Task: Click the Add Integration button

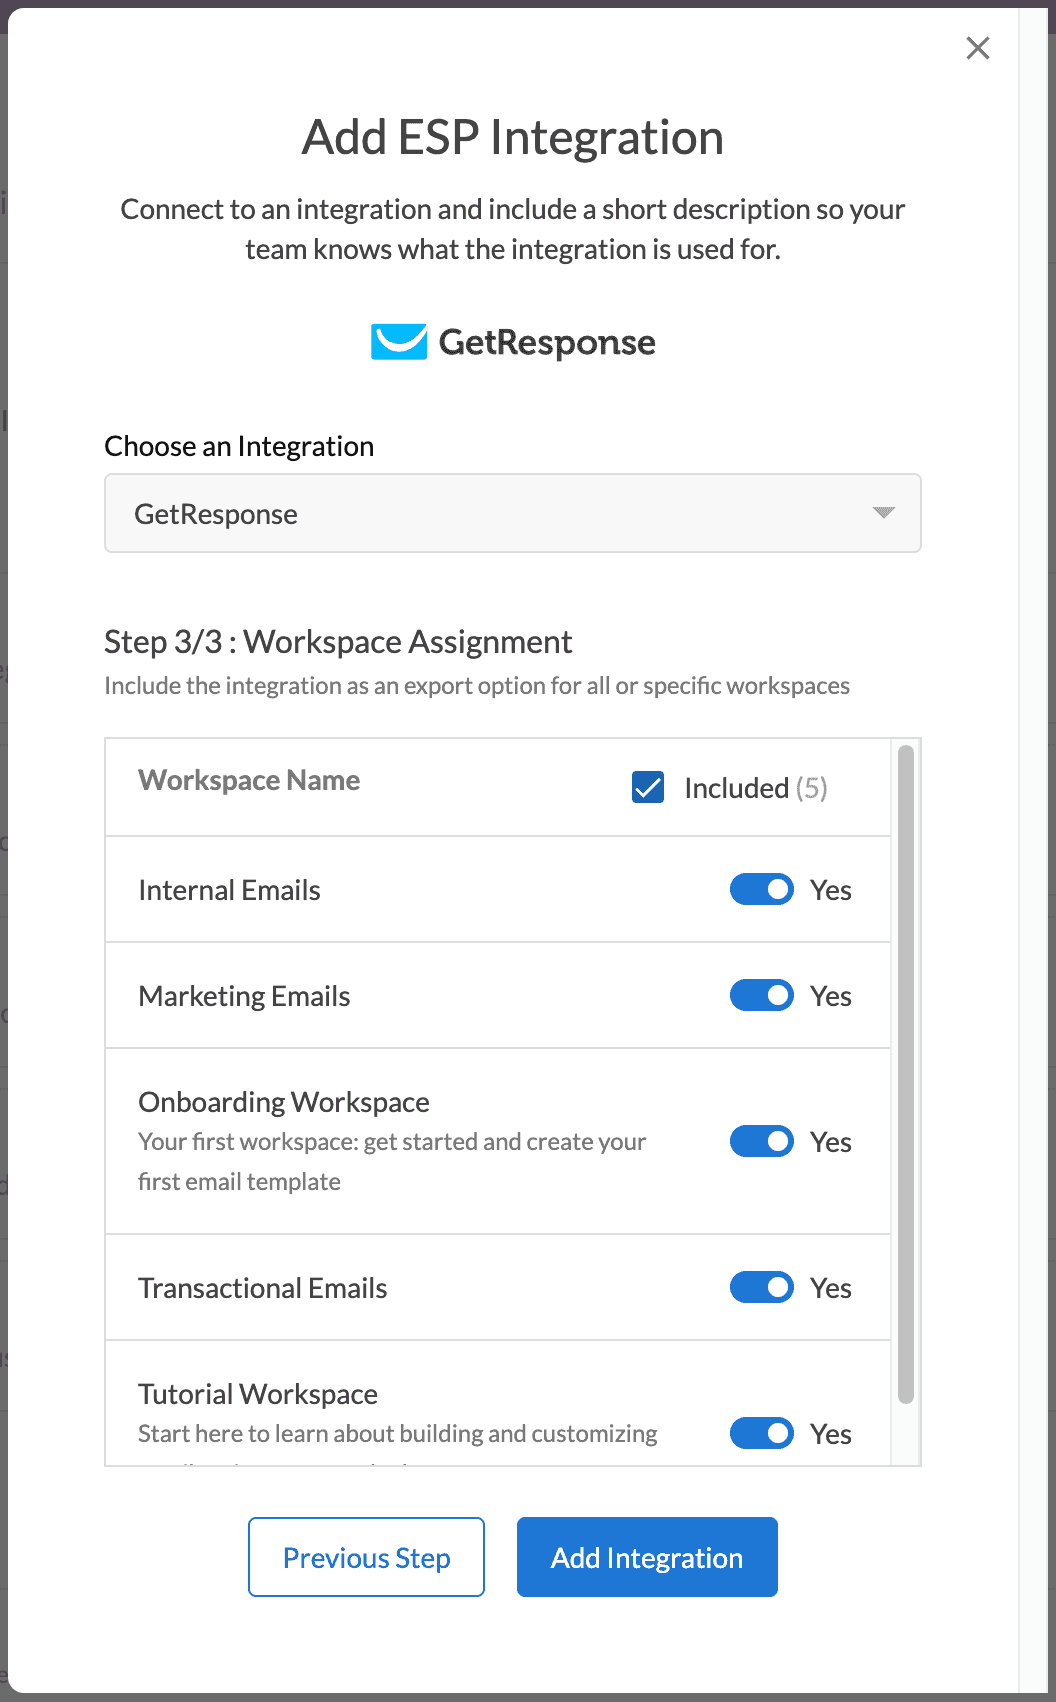Action: point(647,1557)
